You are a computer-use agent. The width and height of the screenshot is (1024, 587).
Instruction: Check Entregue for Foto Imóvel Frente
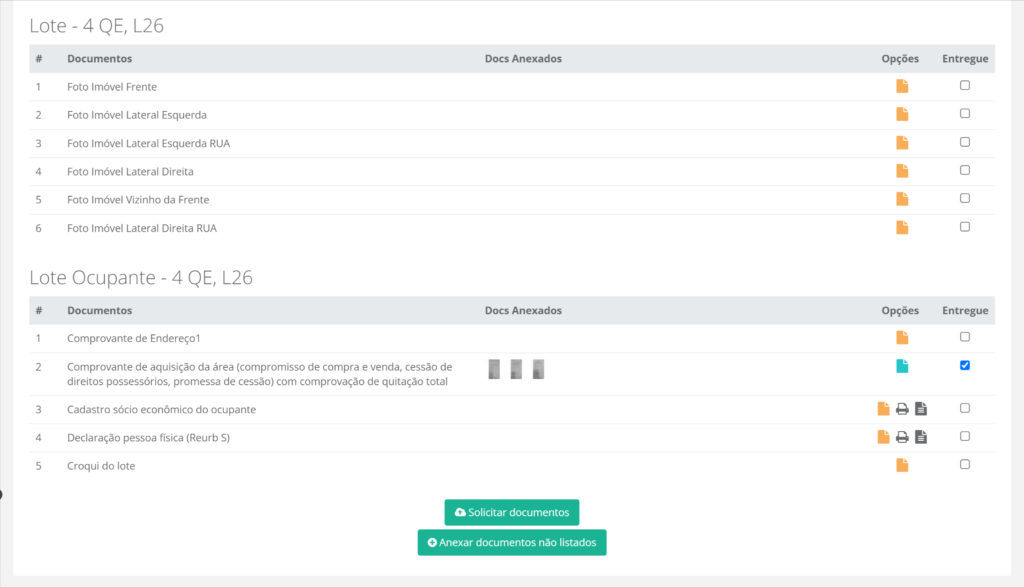965,86
